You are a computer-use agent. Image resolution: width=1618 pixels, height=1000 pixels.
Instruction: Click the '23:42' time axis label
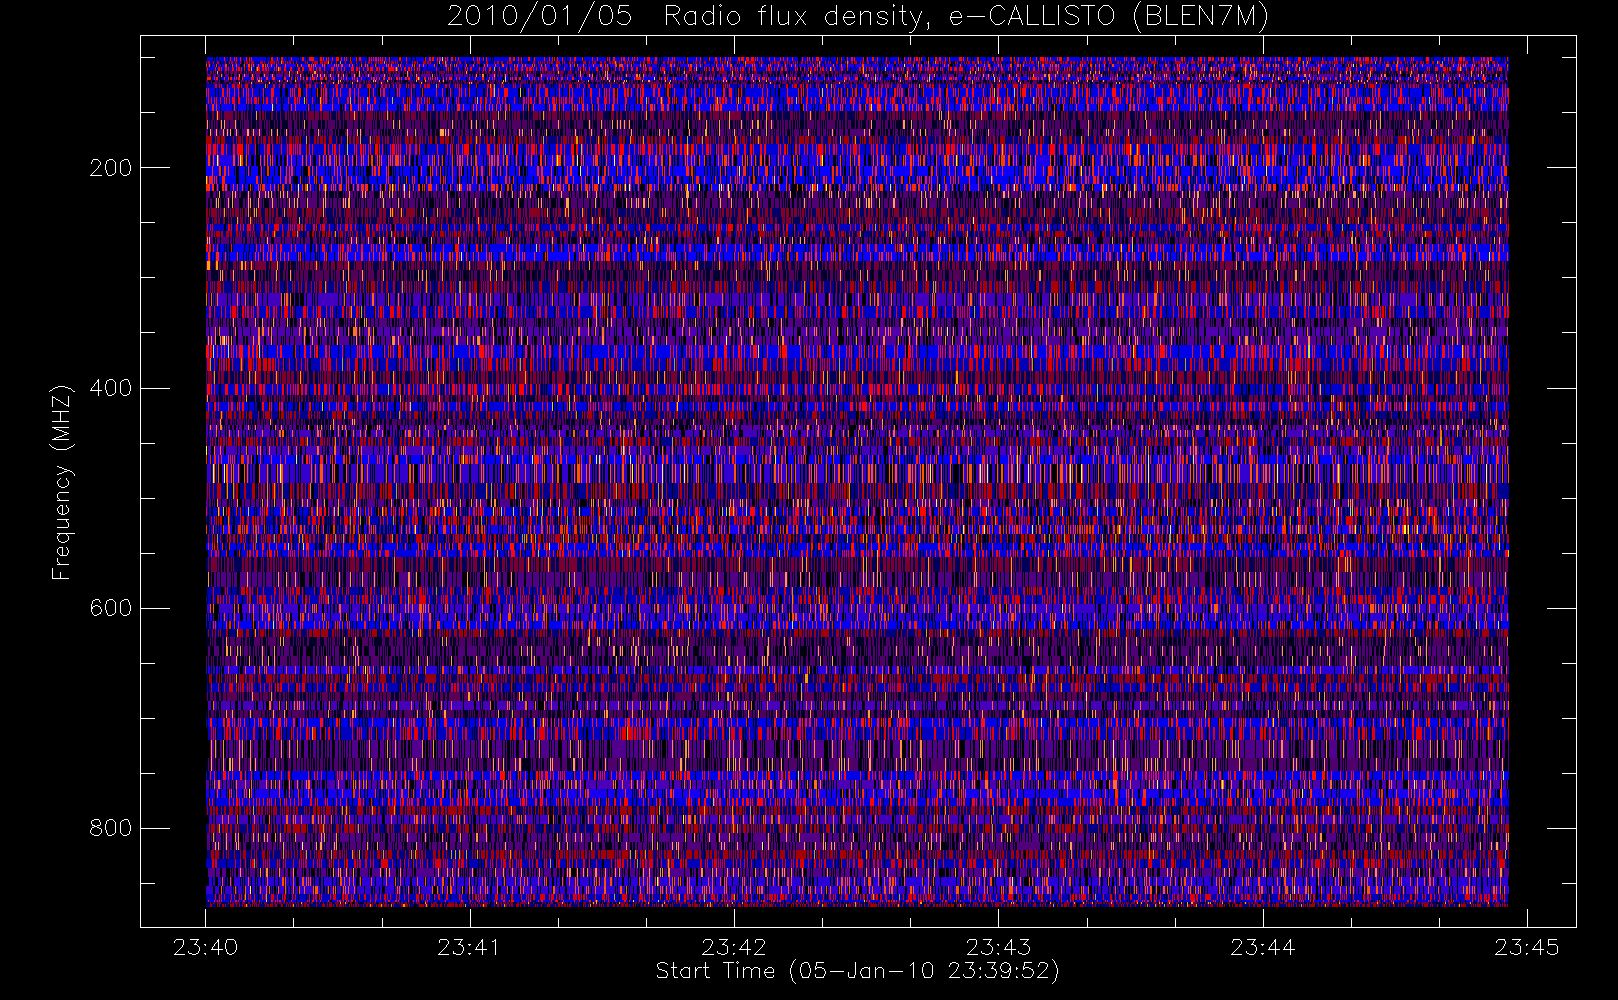click(734, 947)
